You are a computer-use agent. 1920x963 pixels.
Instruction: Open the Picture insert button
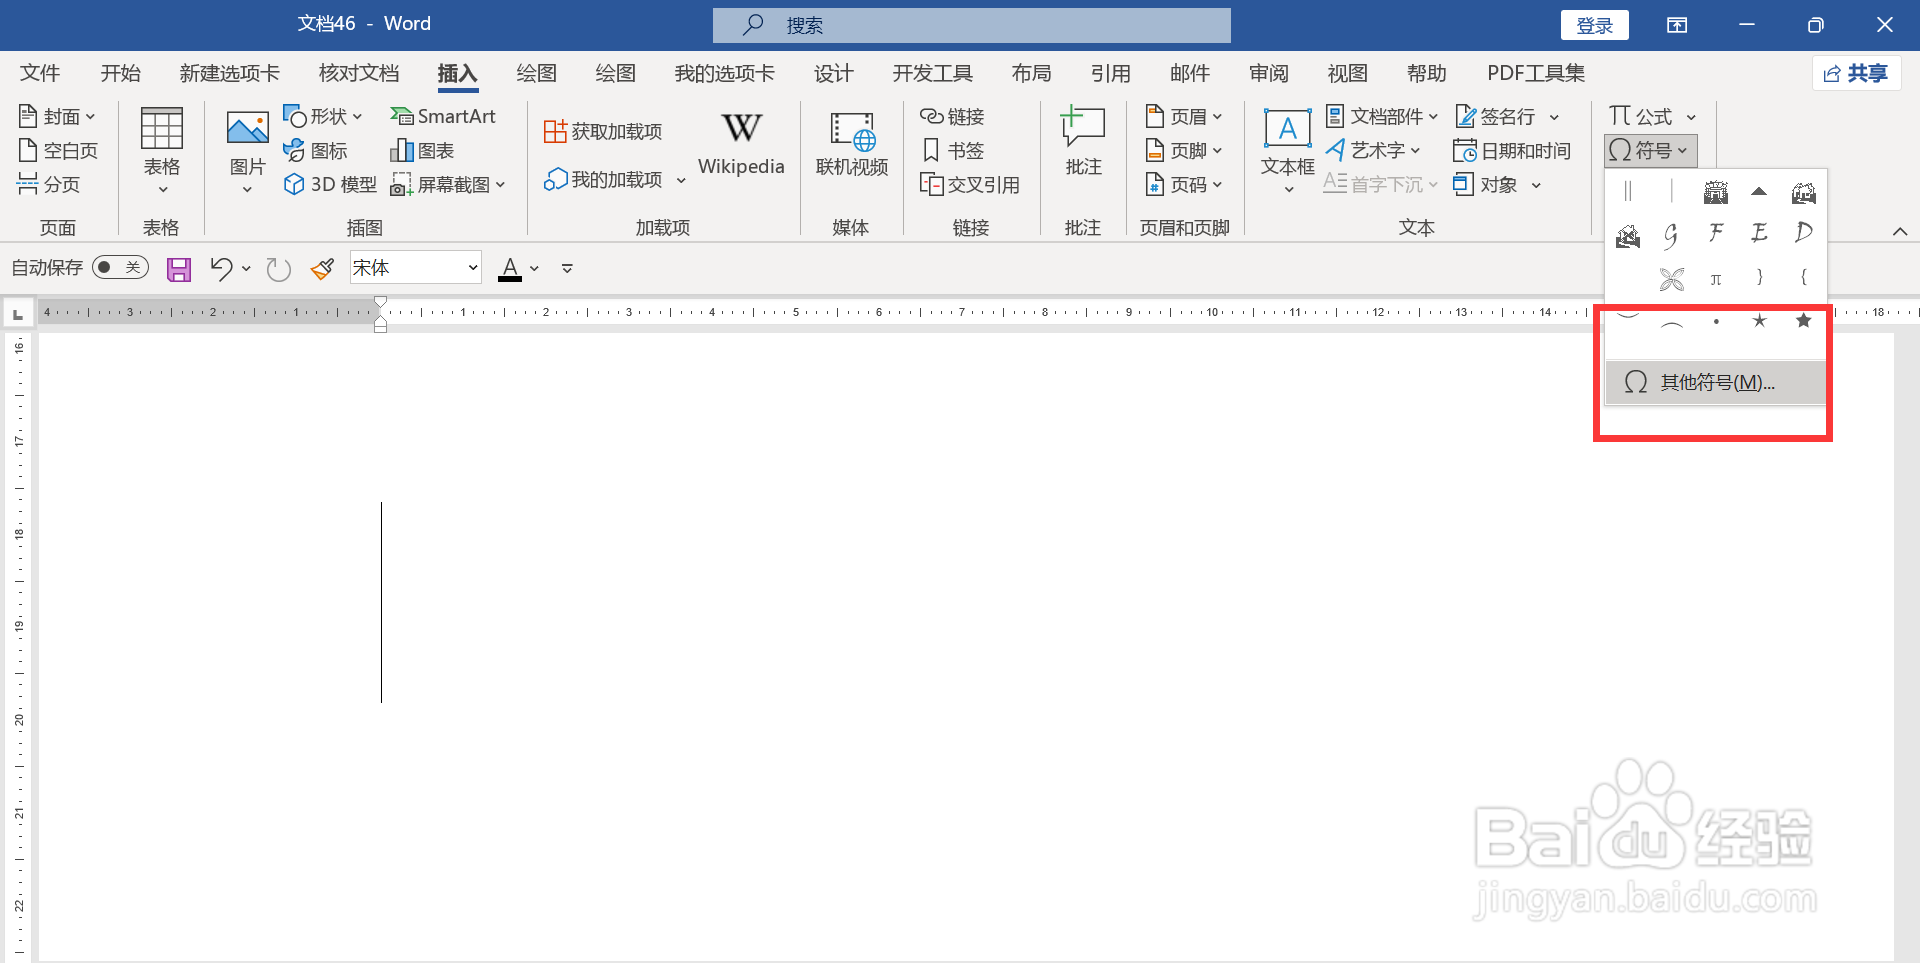247,150
